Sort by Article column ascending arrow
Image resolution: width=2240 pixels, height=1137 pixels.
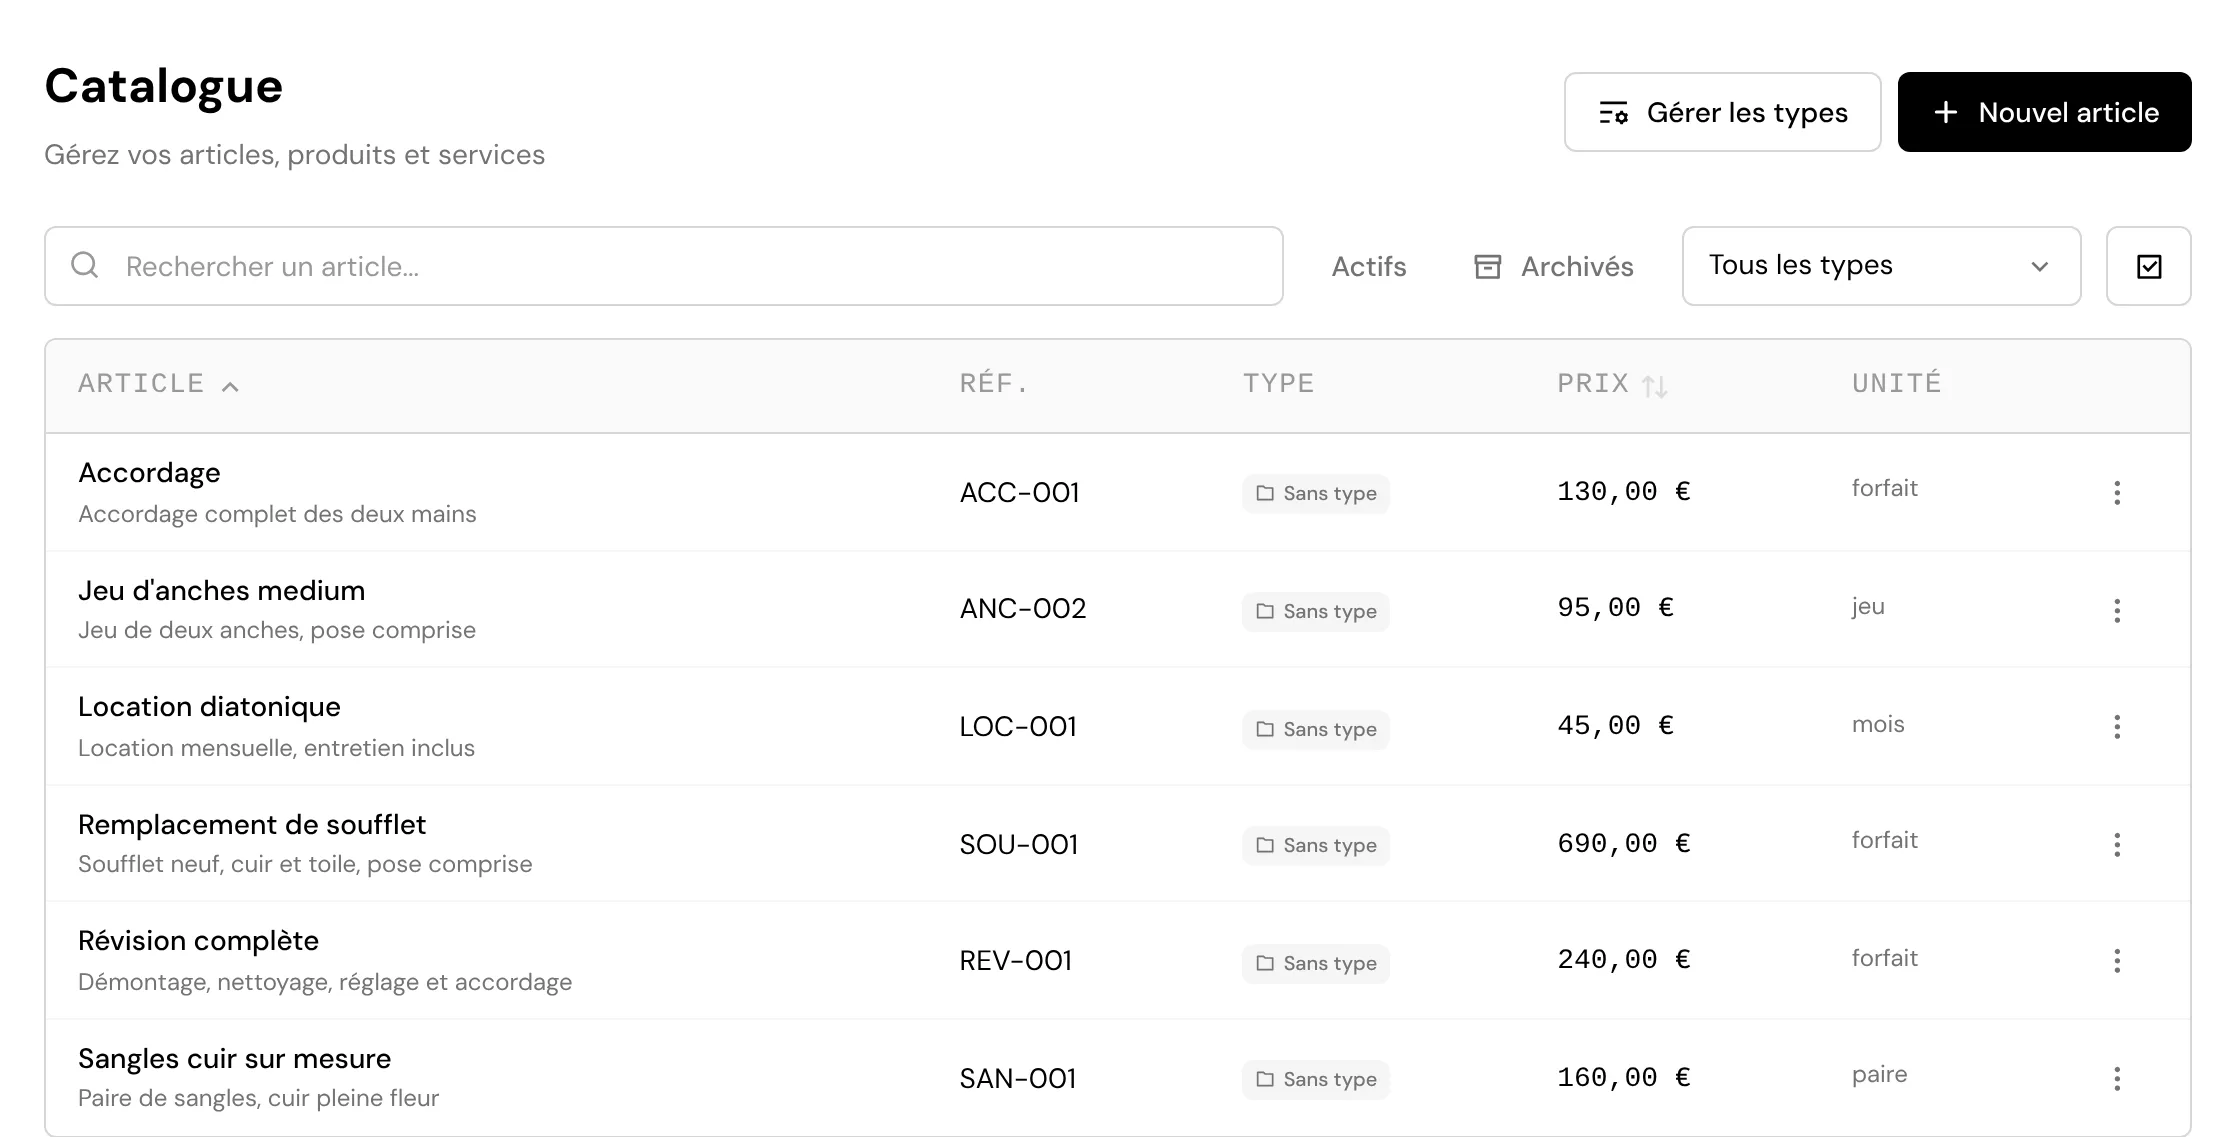(x=230, y=386)
